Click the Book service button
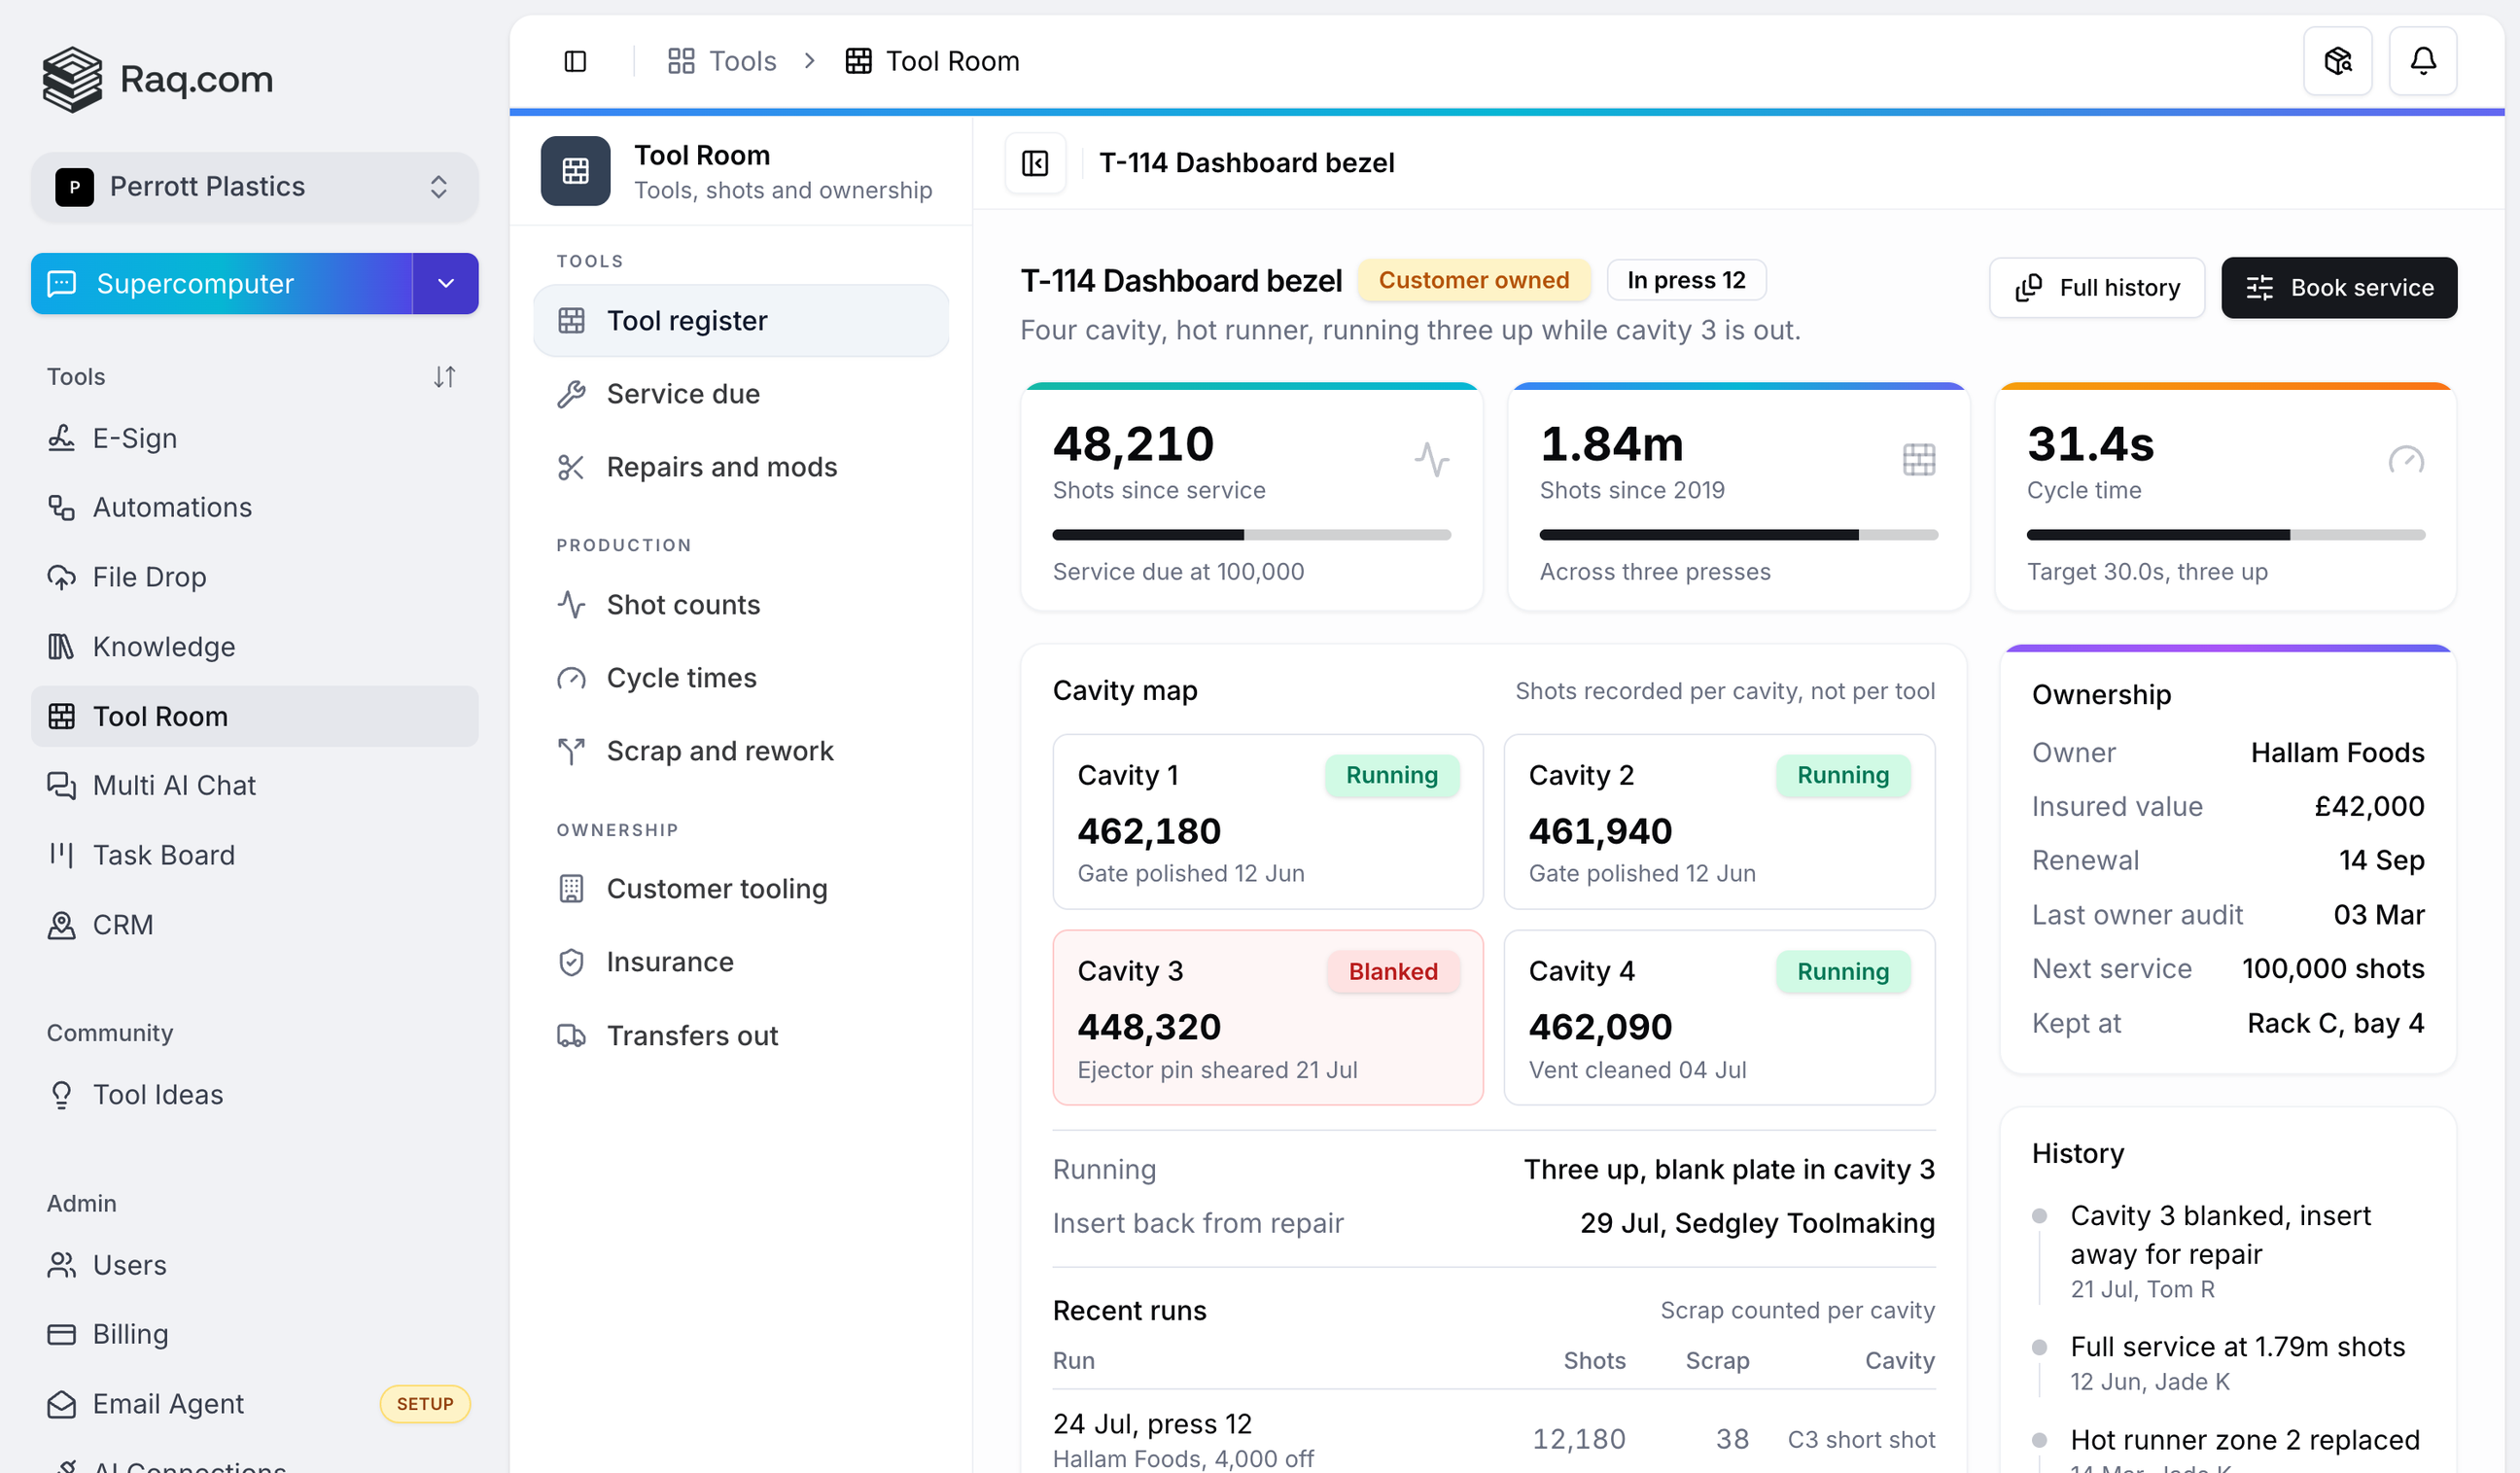2520x1473 pixels. point(2338,288)
